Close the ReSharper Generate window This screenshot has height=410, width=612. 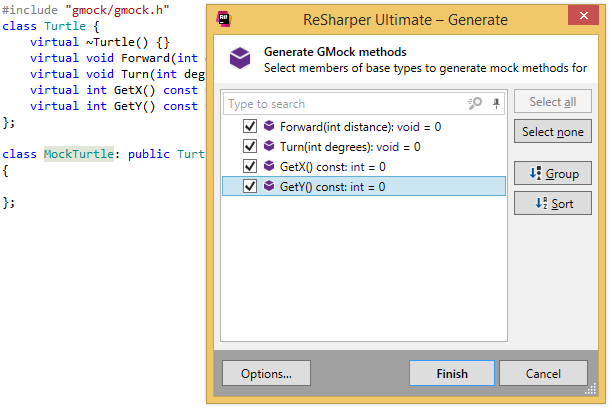click(584, 15)
